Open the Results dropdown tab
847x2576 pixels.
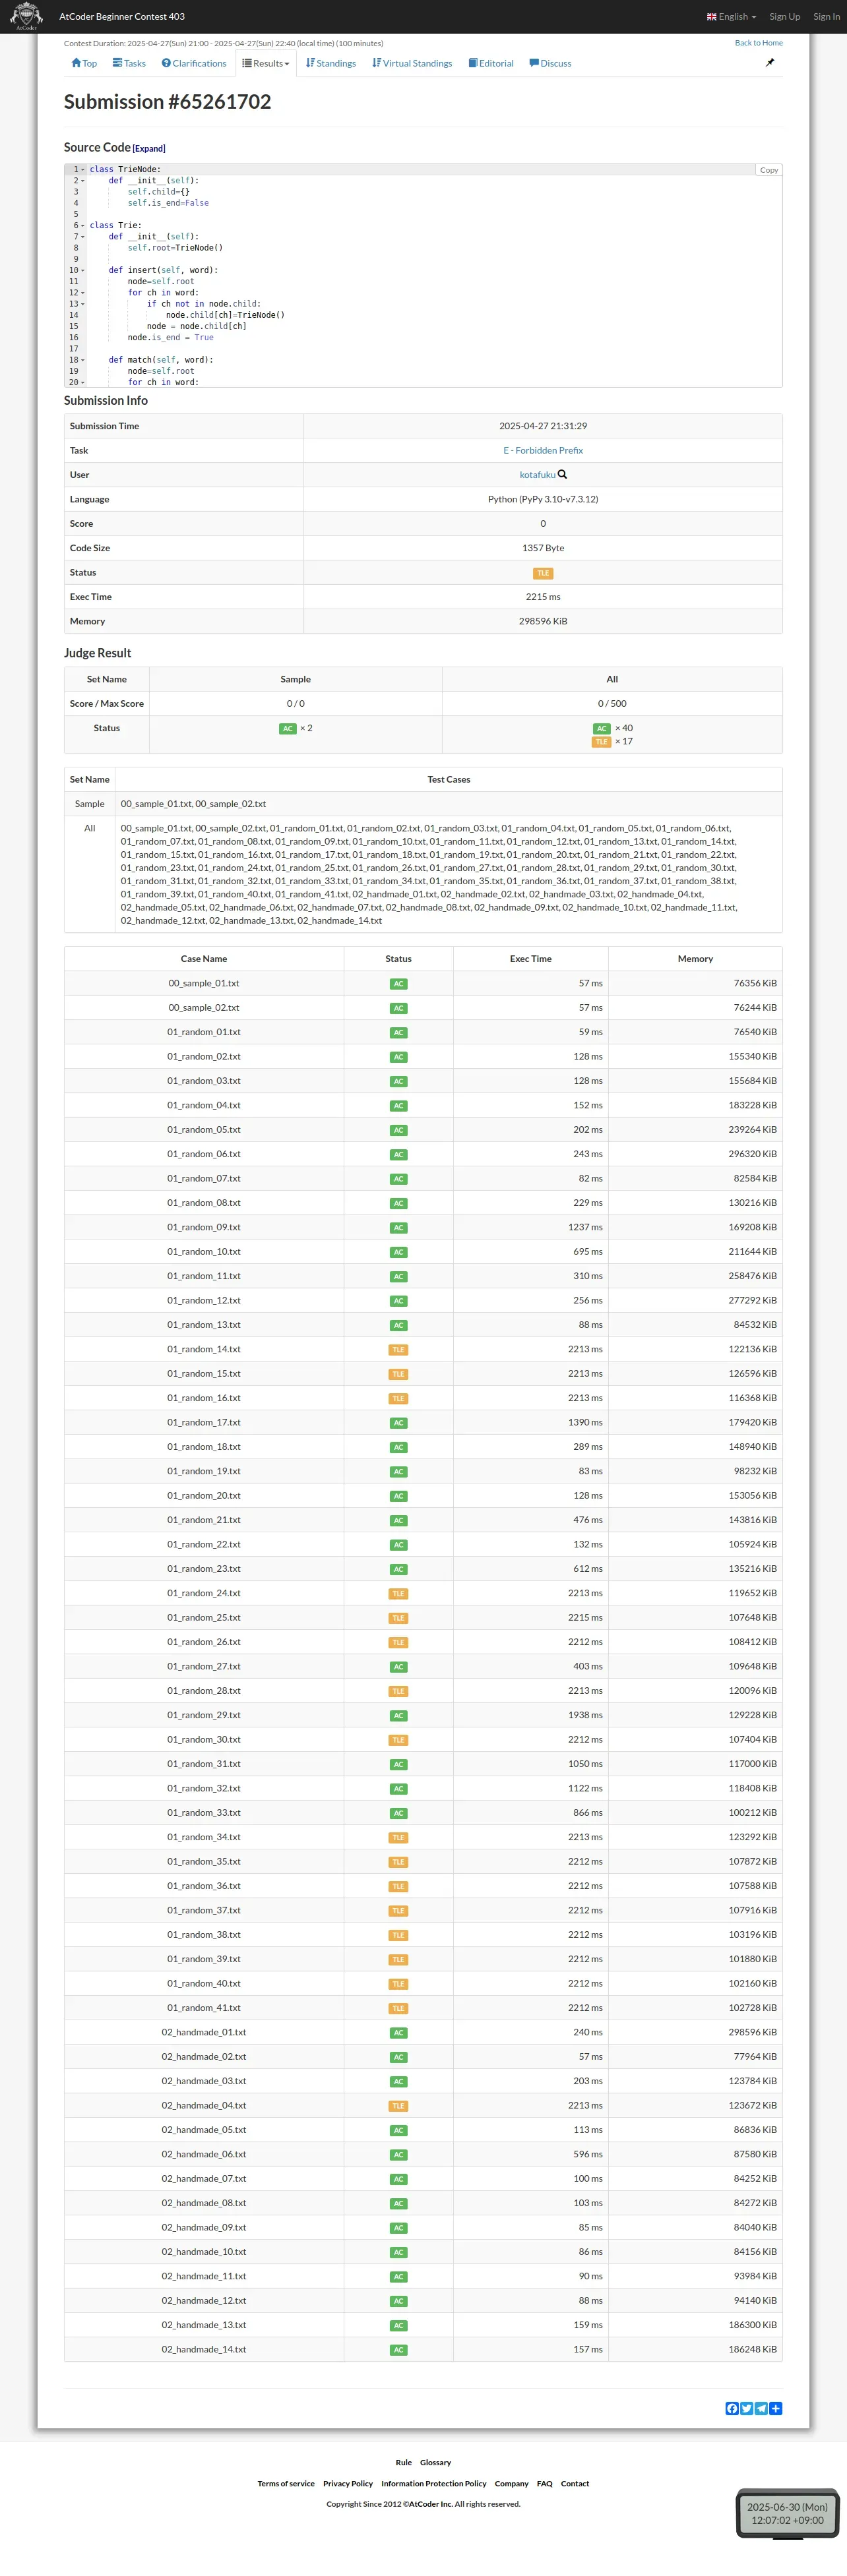[x=266, y=64]
